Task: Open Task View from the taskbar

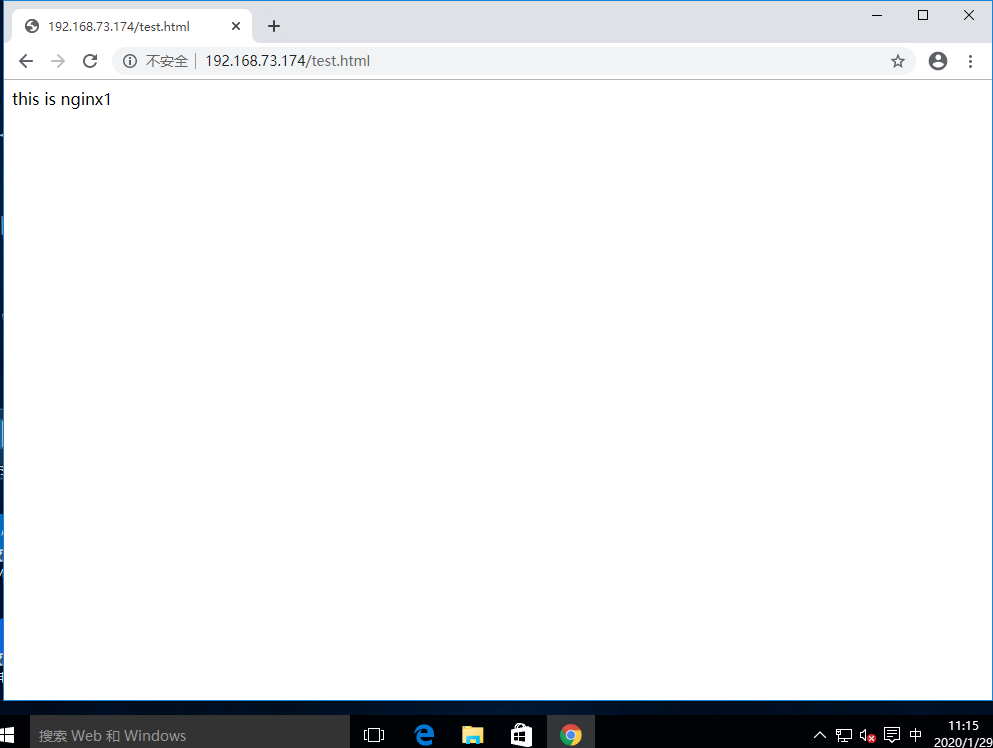Action: coord(374,735)
